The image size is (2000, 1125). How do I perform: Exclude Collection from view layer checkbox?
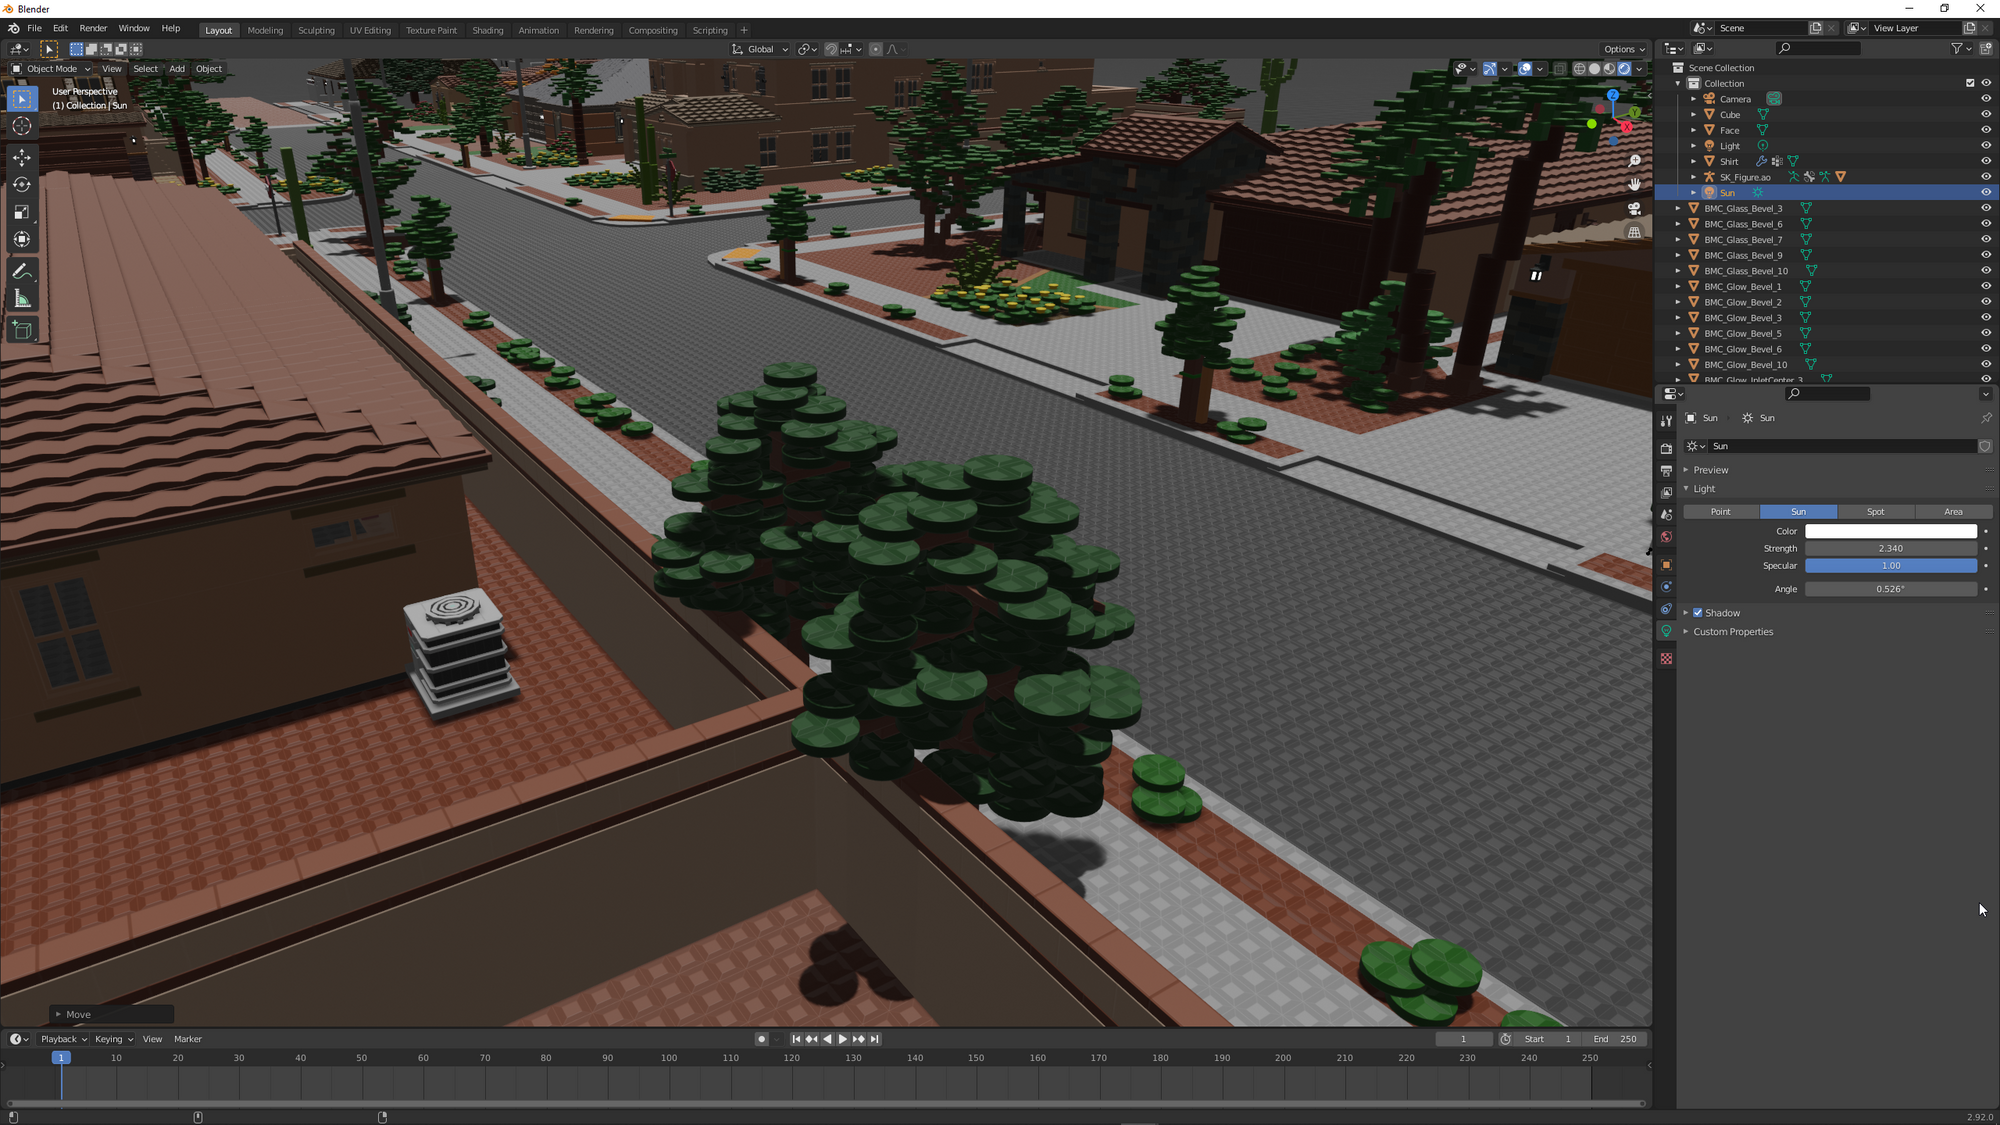[x=1970, y=83]
